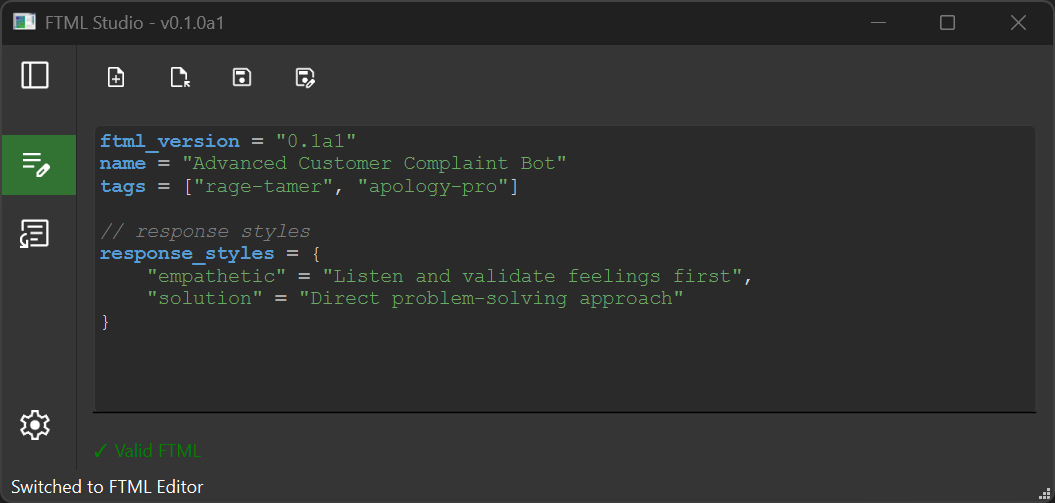
Task: Open the chat view in the sidebar
Action: [x=35, y=234]
